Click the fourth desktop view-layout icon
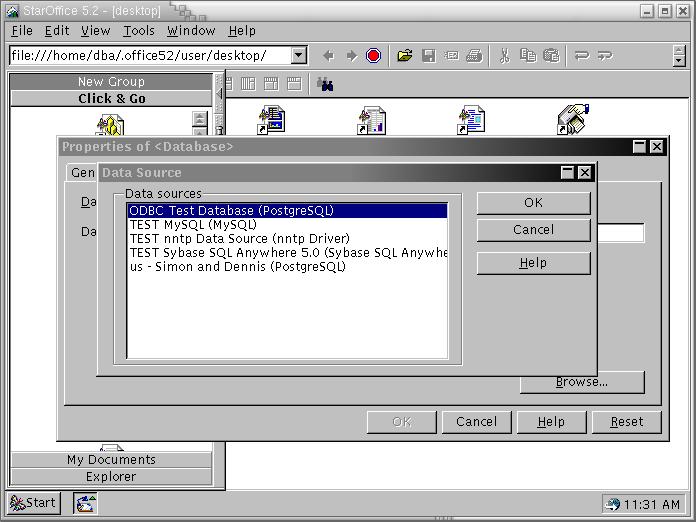Viewport: 696px width, 522px height. (294, 83)
